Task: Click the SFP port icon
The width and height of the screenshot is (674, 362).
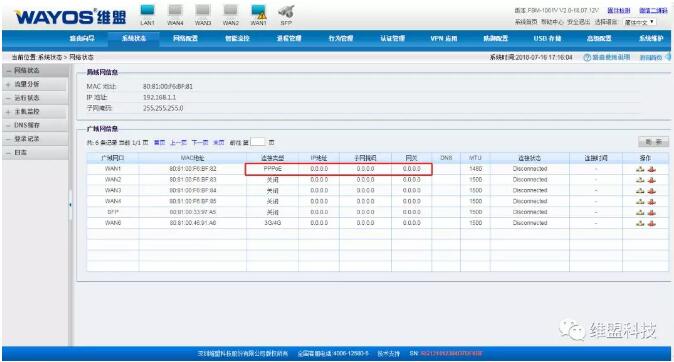Action: click(286, 12)
